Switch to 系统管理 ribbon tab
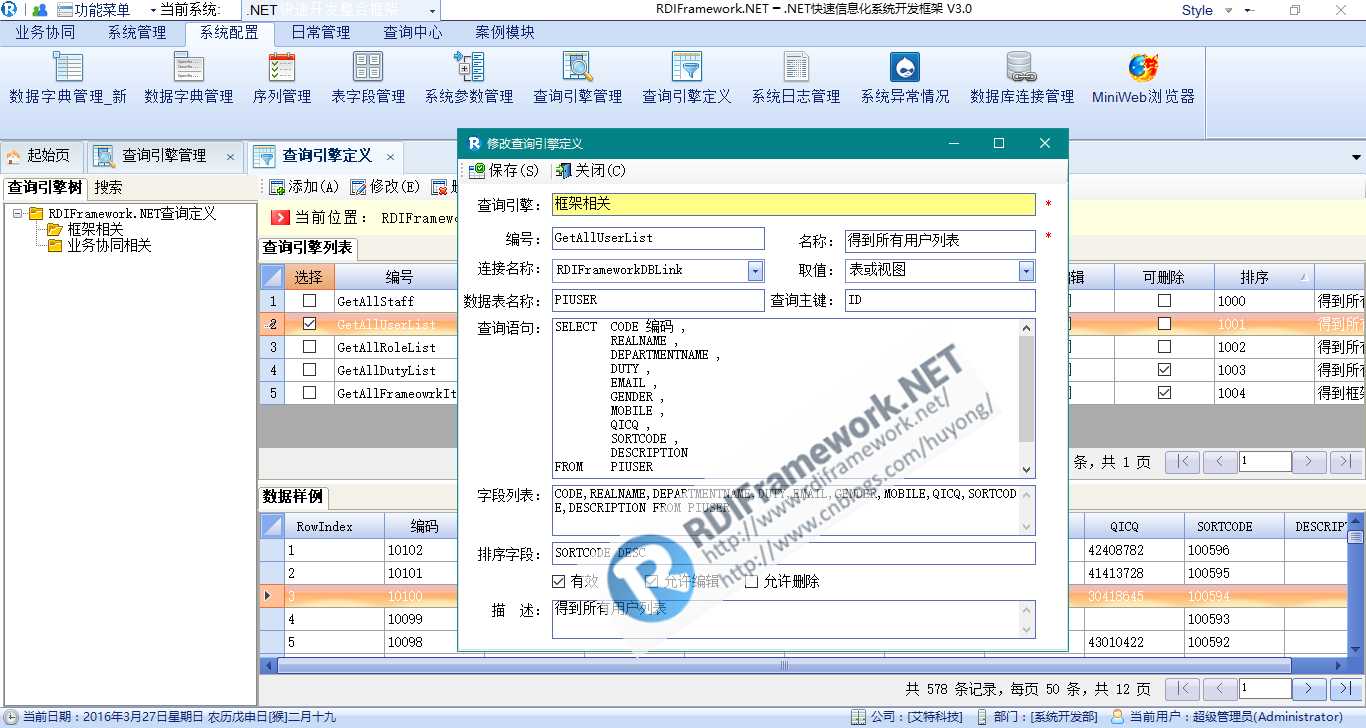 point(137,32)
